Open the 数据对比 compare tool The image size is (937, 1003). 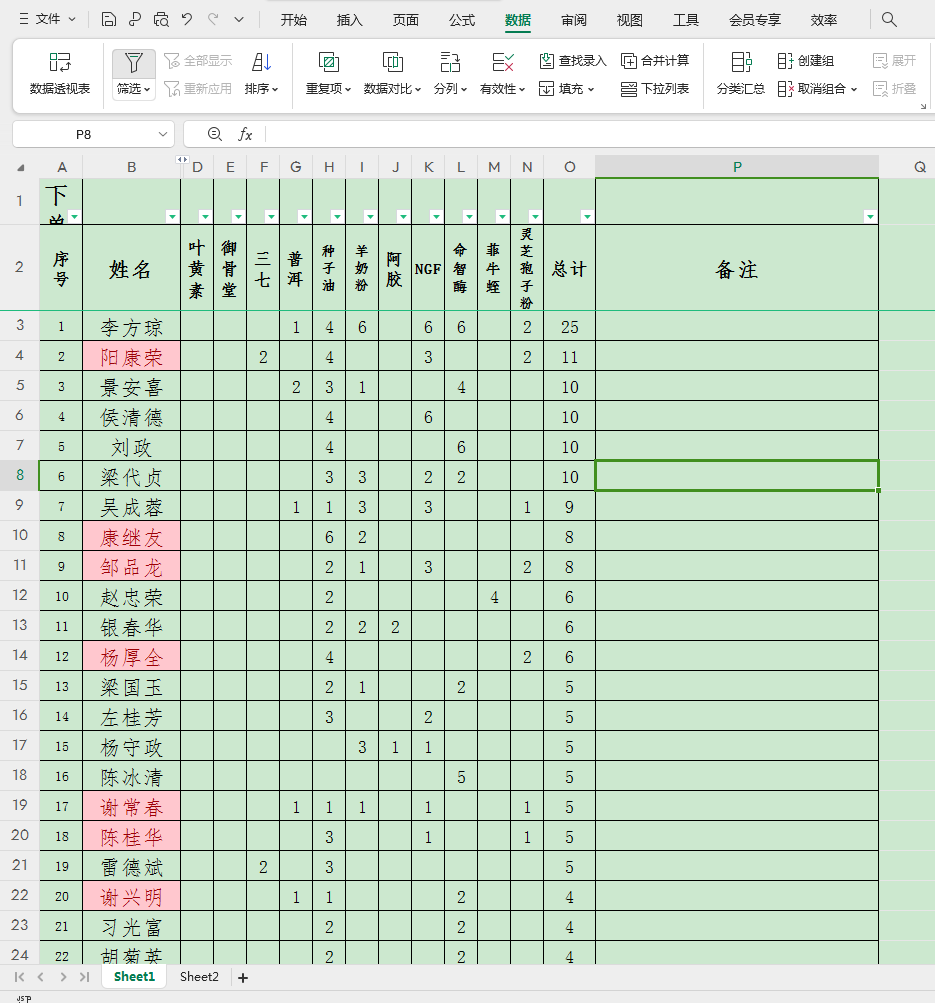coord(392,74)
